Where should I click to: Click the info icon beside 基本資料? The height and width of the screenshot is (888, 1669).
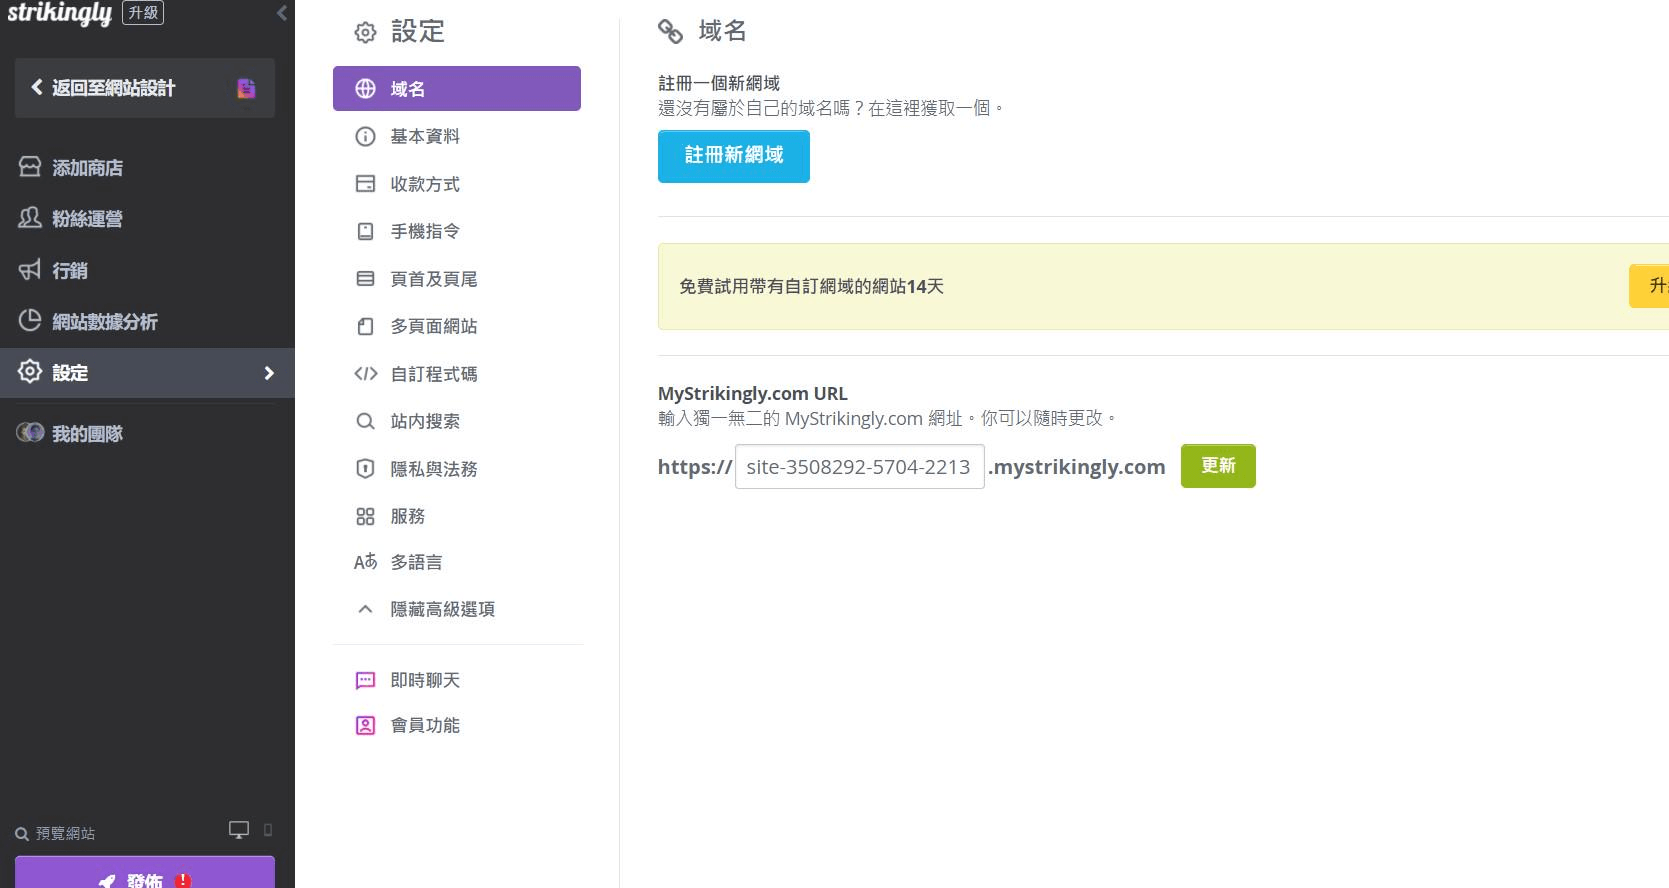tap(365, 136)
